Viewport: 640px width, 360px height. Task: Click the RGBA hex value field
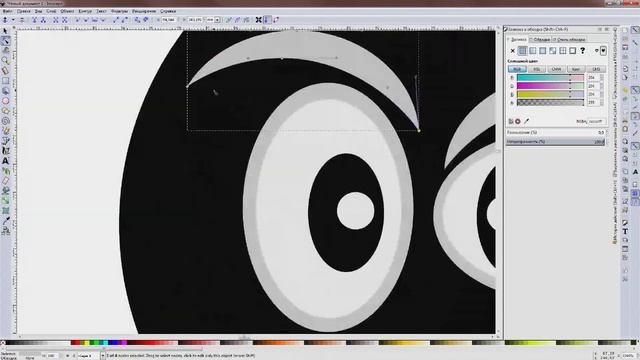[596, 121]
